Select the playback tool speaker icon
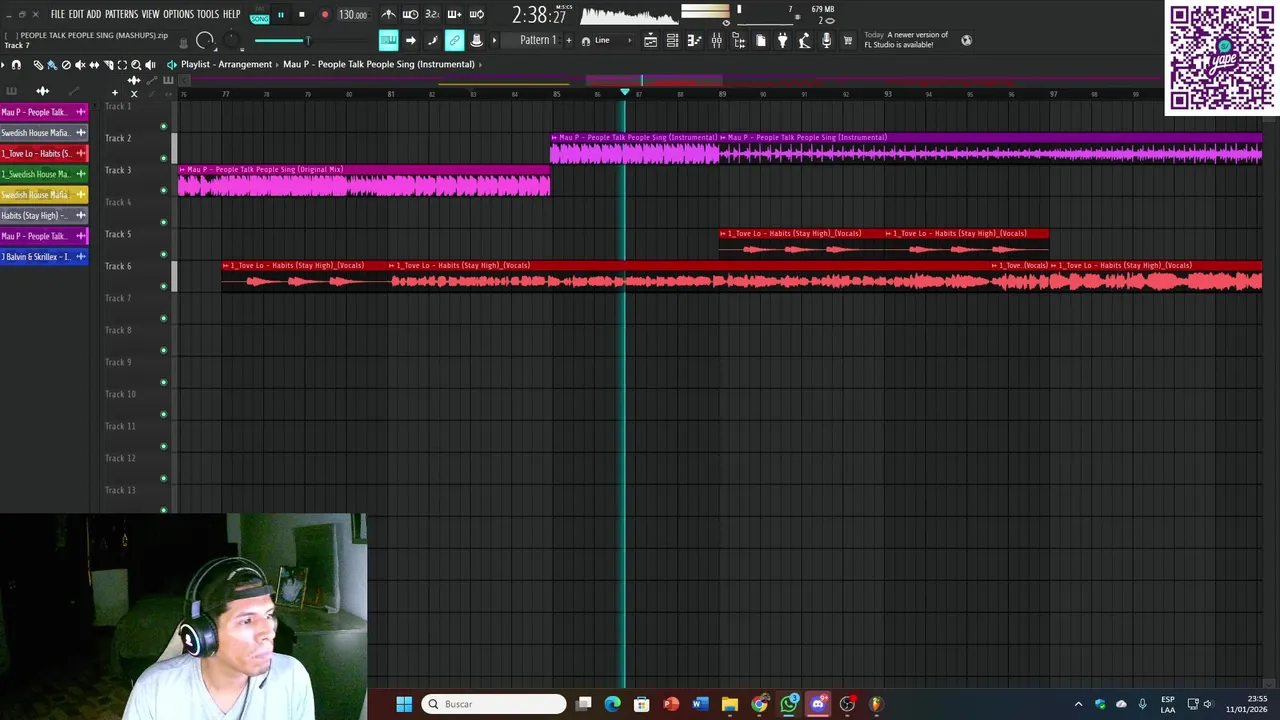Viewport: 1280px width, 720px height. (x=150, y=64)
